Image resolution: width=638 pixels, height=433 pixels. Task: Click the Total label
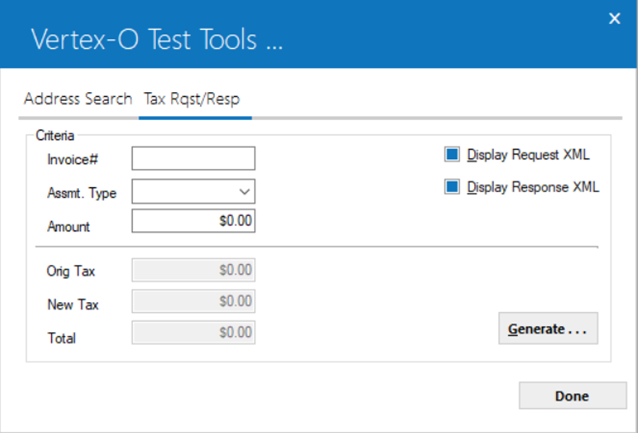(x=61, y=338)
